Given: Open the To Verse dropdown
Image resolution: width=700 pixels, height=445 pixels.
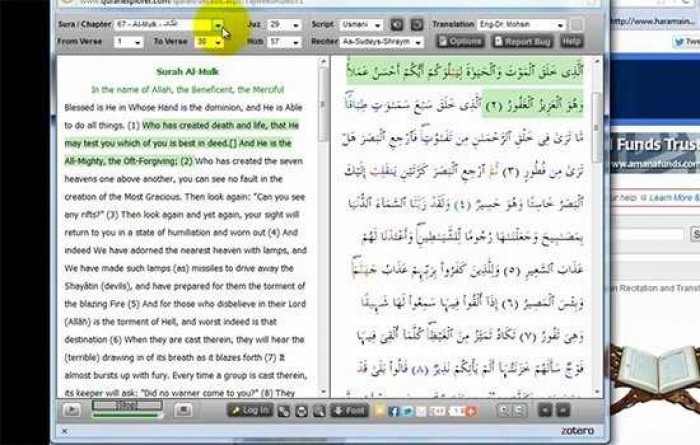Looking at the screenshot, I should click(x=209, y=42).
